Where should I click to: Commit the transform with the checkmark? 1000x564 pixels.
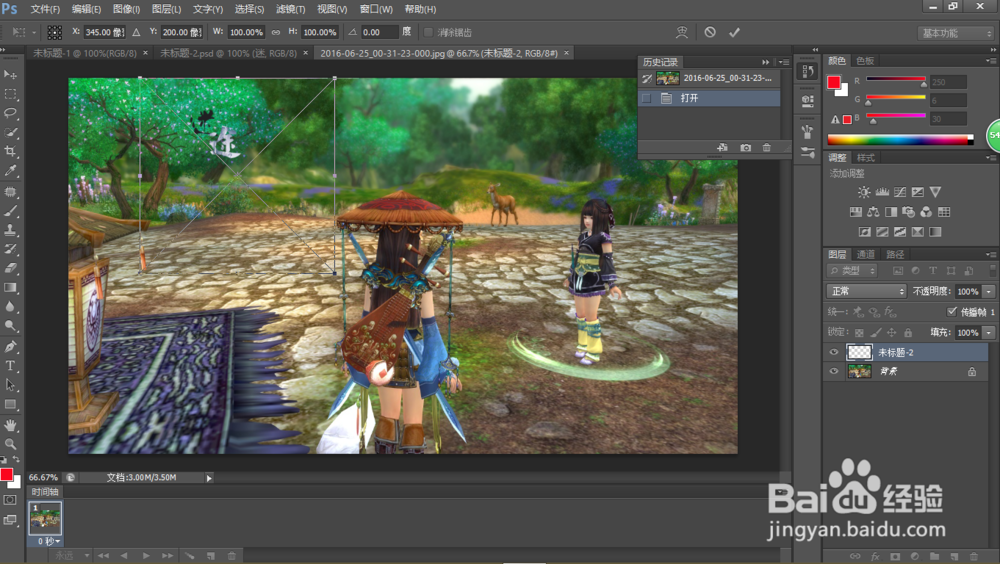click(x=734, y=32)
